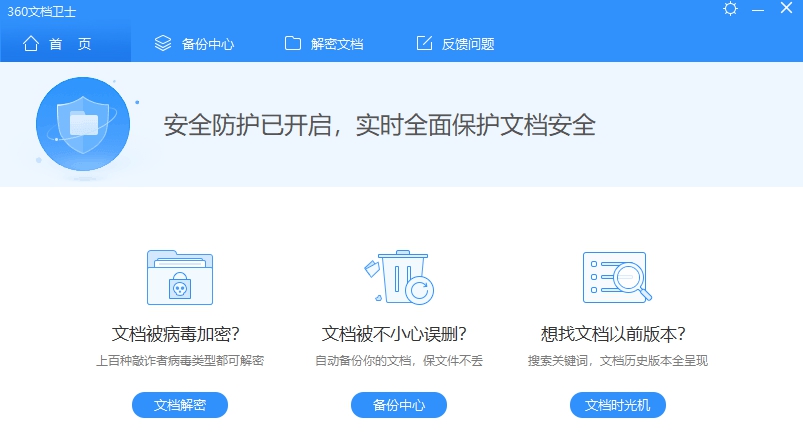Launch the 文档时光机 button
The height and width of the screenshot is (447, 803).
(618, 405)
